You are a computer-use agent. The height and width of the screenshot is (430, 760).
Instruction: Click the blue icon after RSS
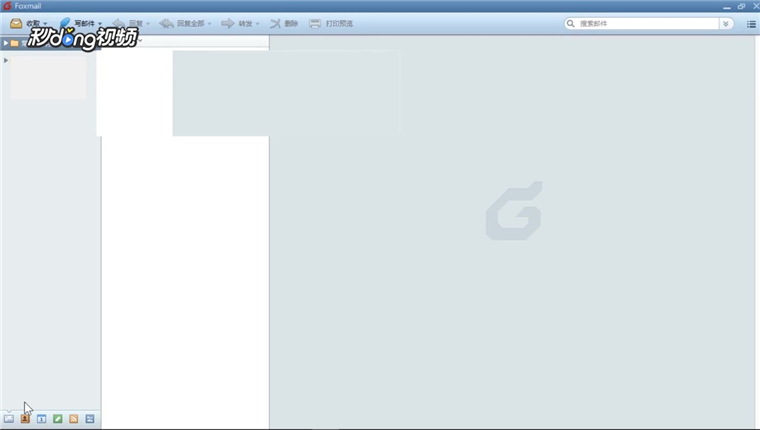click(90, 419)
